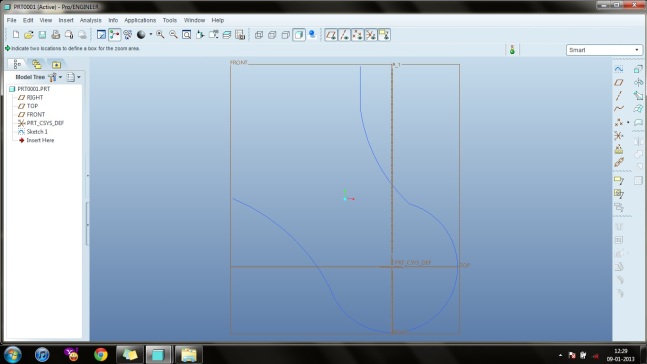Select the Hidden Line display style

[x=272, y=35]
